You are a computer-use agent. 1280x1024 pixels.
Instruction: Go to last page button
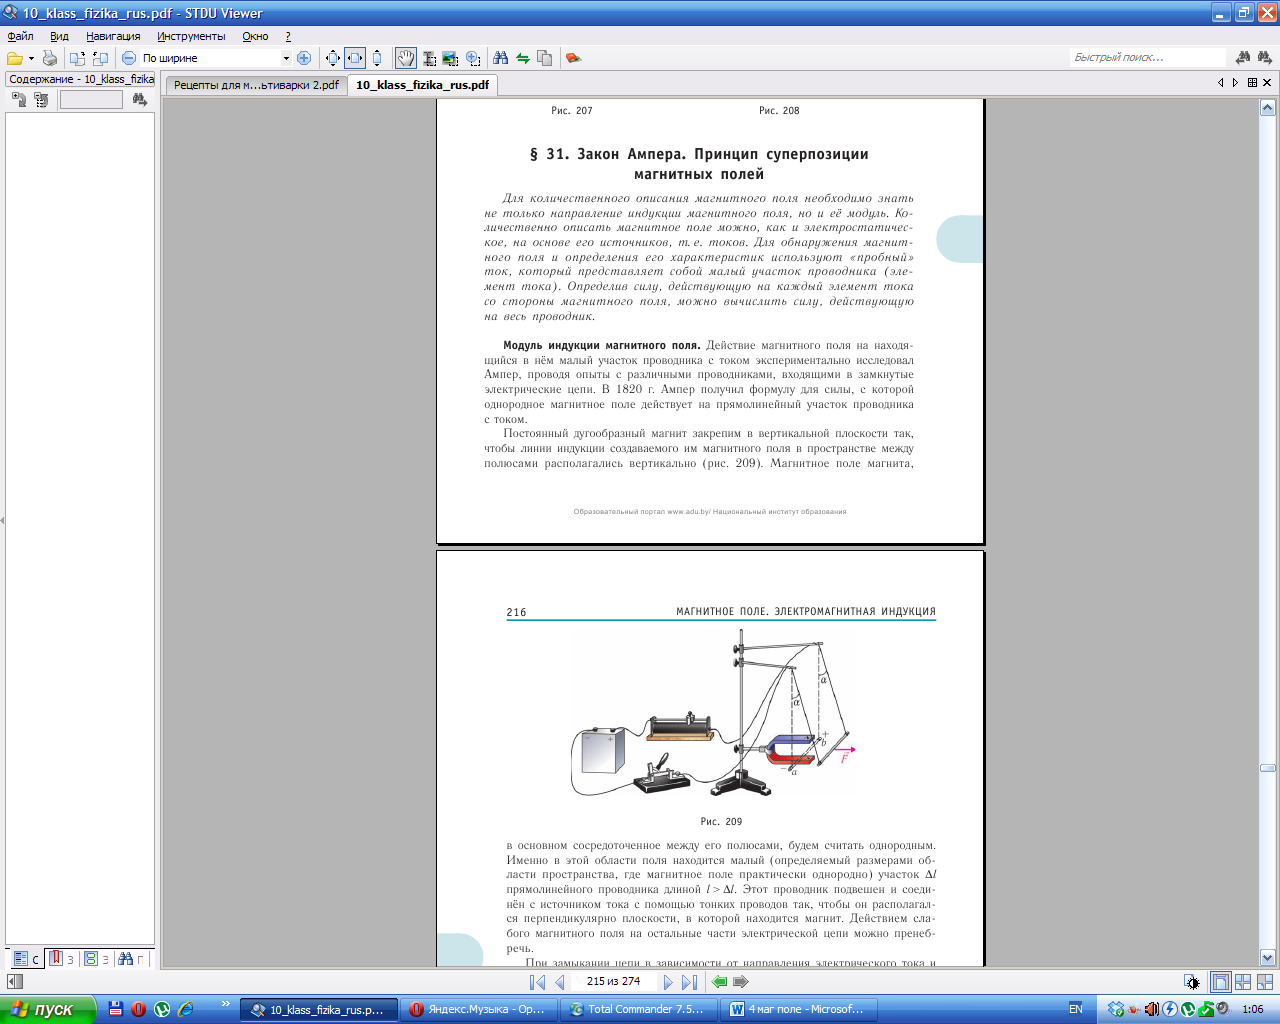[x=689, y=982]
